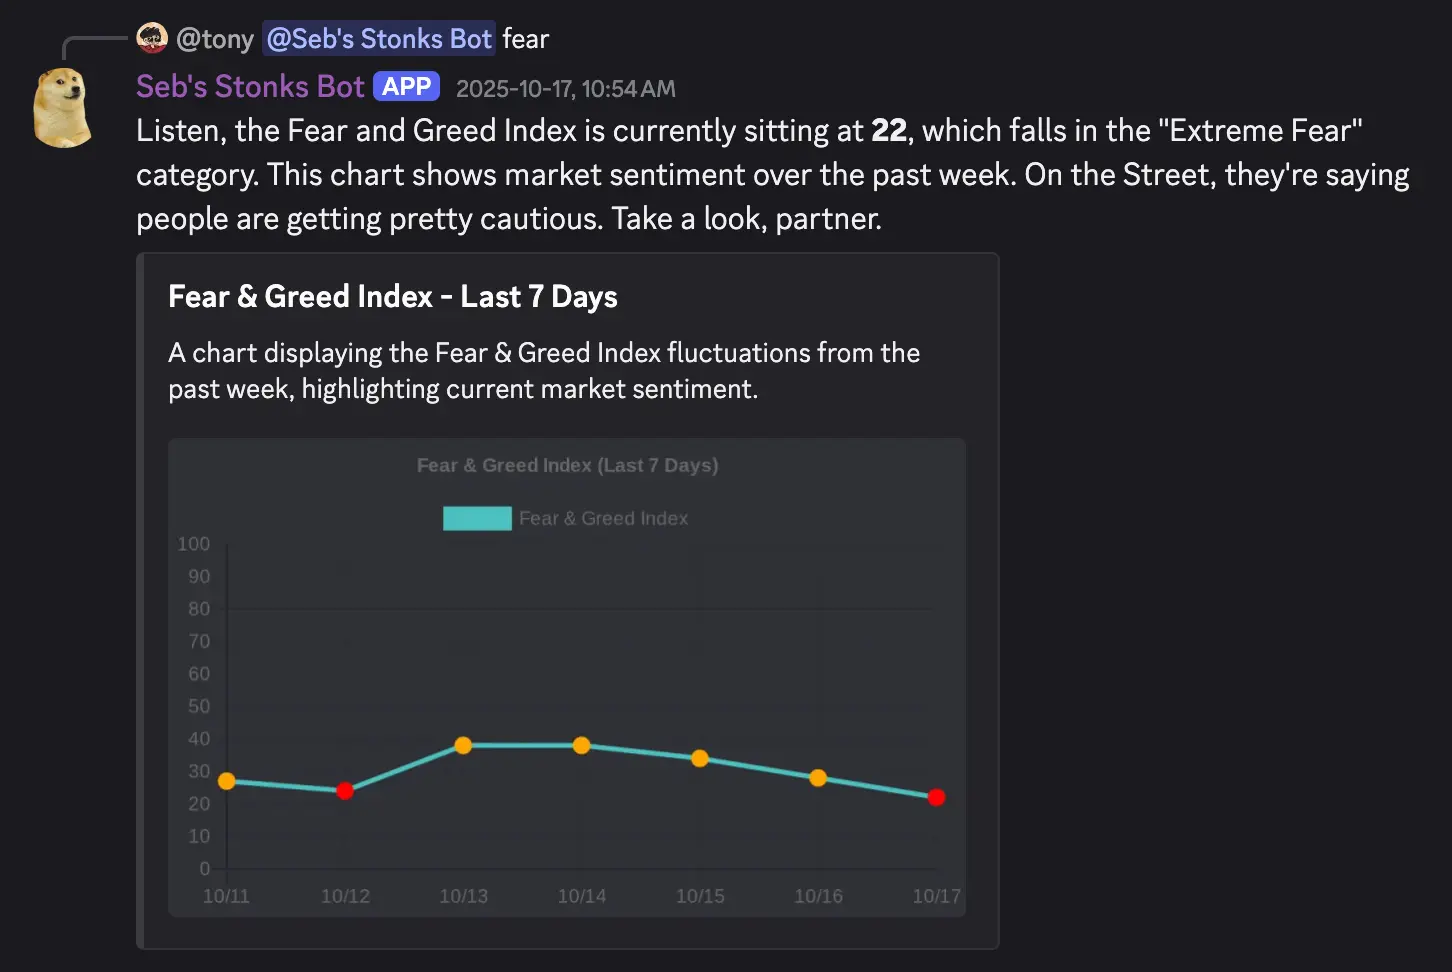This screenshot has width=1452, height=972.
Task: Click the teal legend color swatch
Action: click(477, 518)
